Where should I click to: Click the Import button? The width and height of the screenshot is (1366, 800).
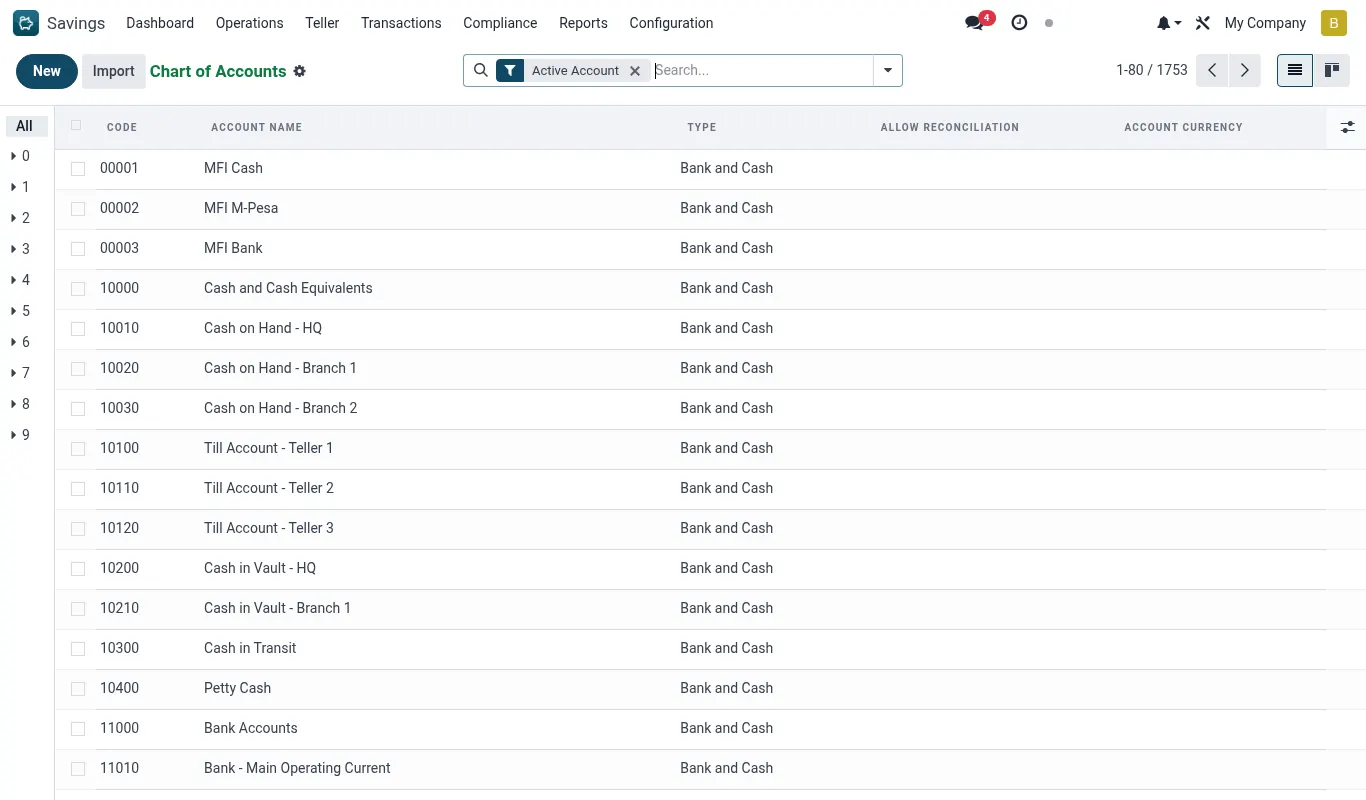113,71
